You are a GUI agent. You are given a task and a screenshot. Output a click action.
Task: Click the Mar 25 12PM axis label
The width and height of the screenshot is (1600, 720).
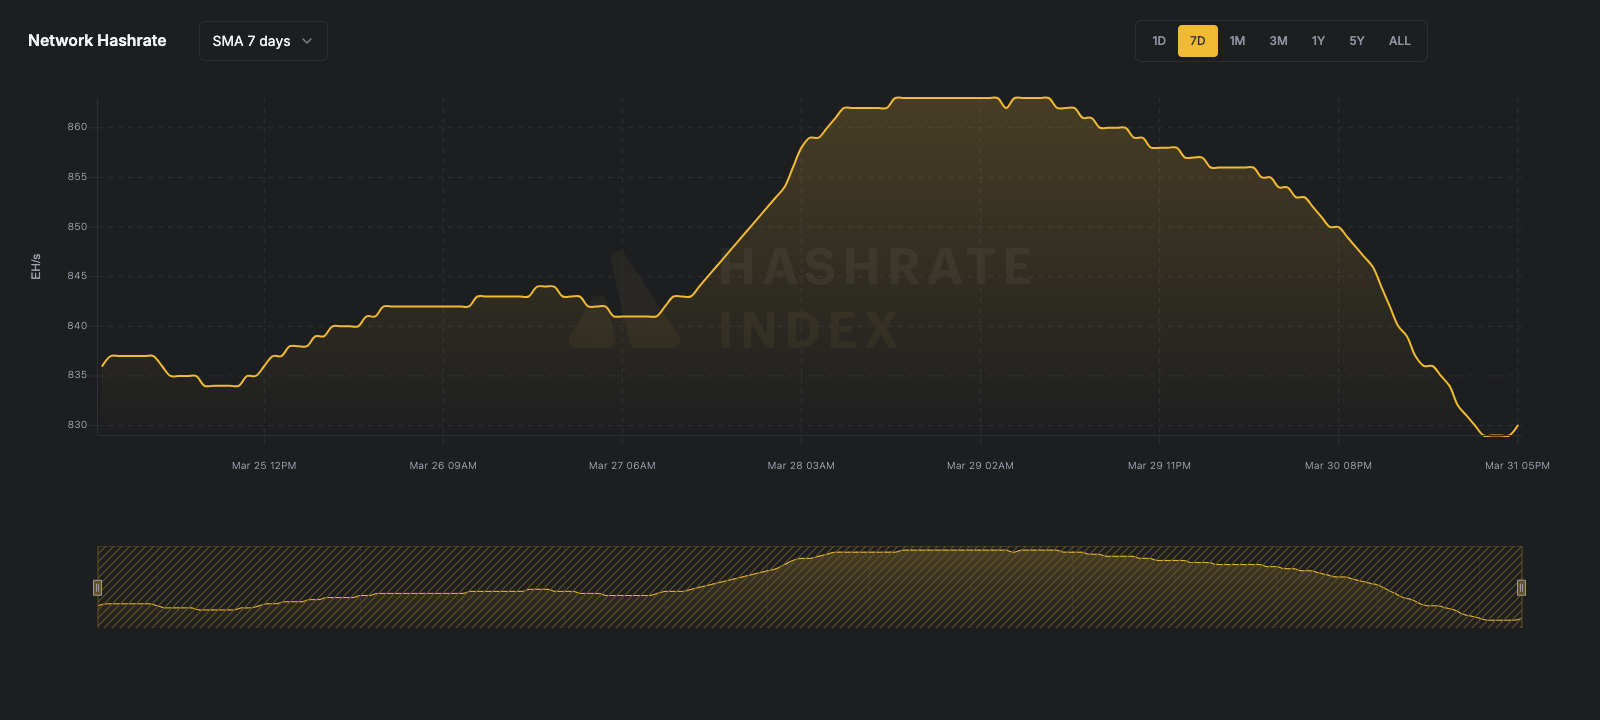pyautogui.click(x=264, y=466)
